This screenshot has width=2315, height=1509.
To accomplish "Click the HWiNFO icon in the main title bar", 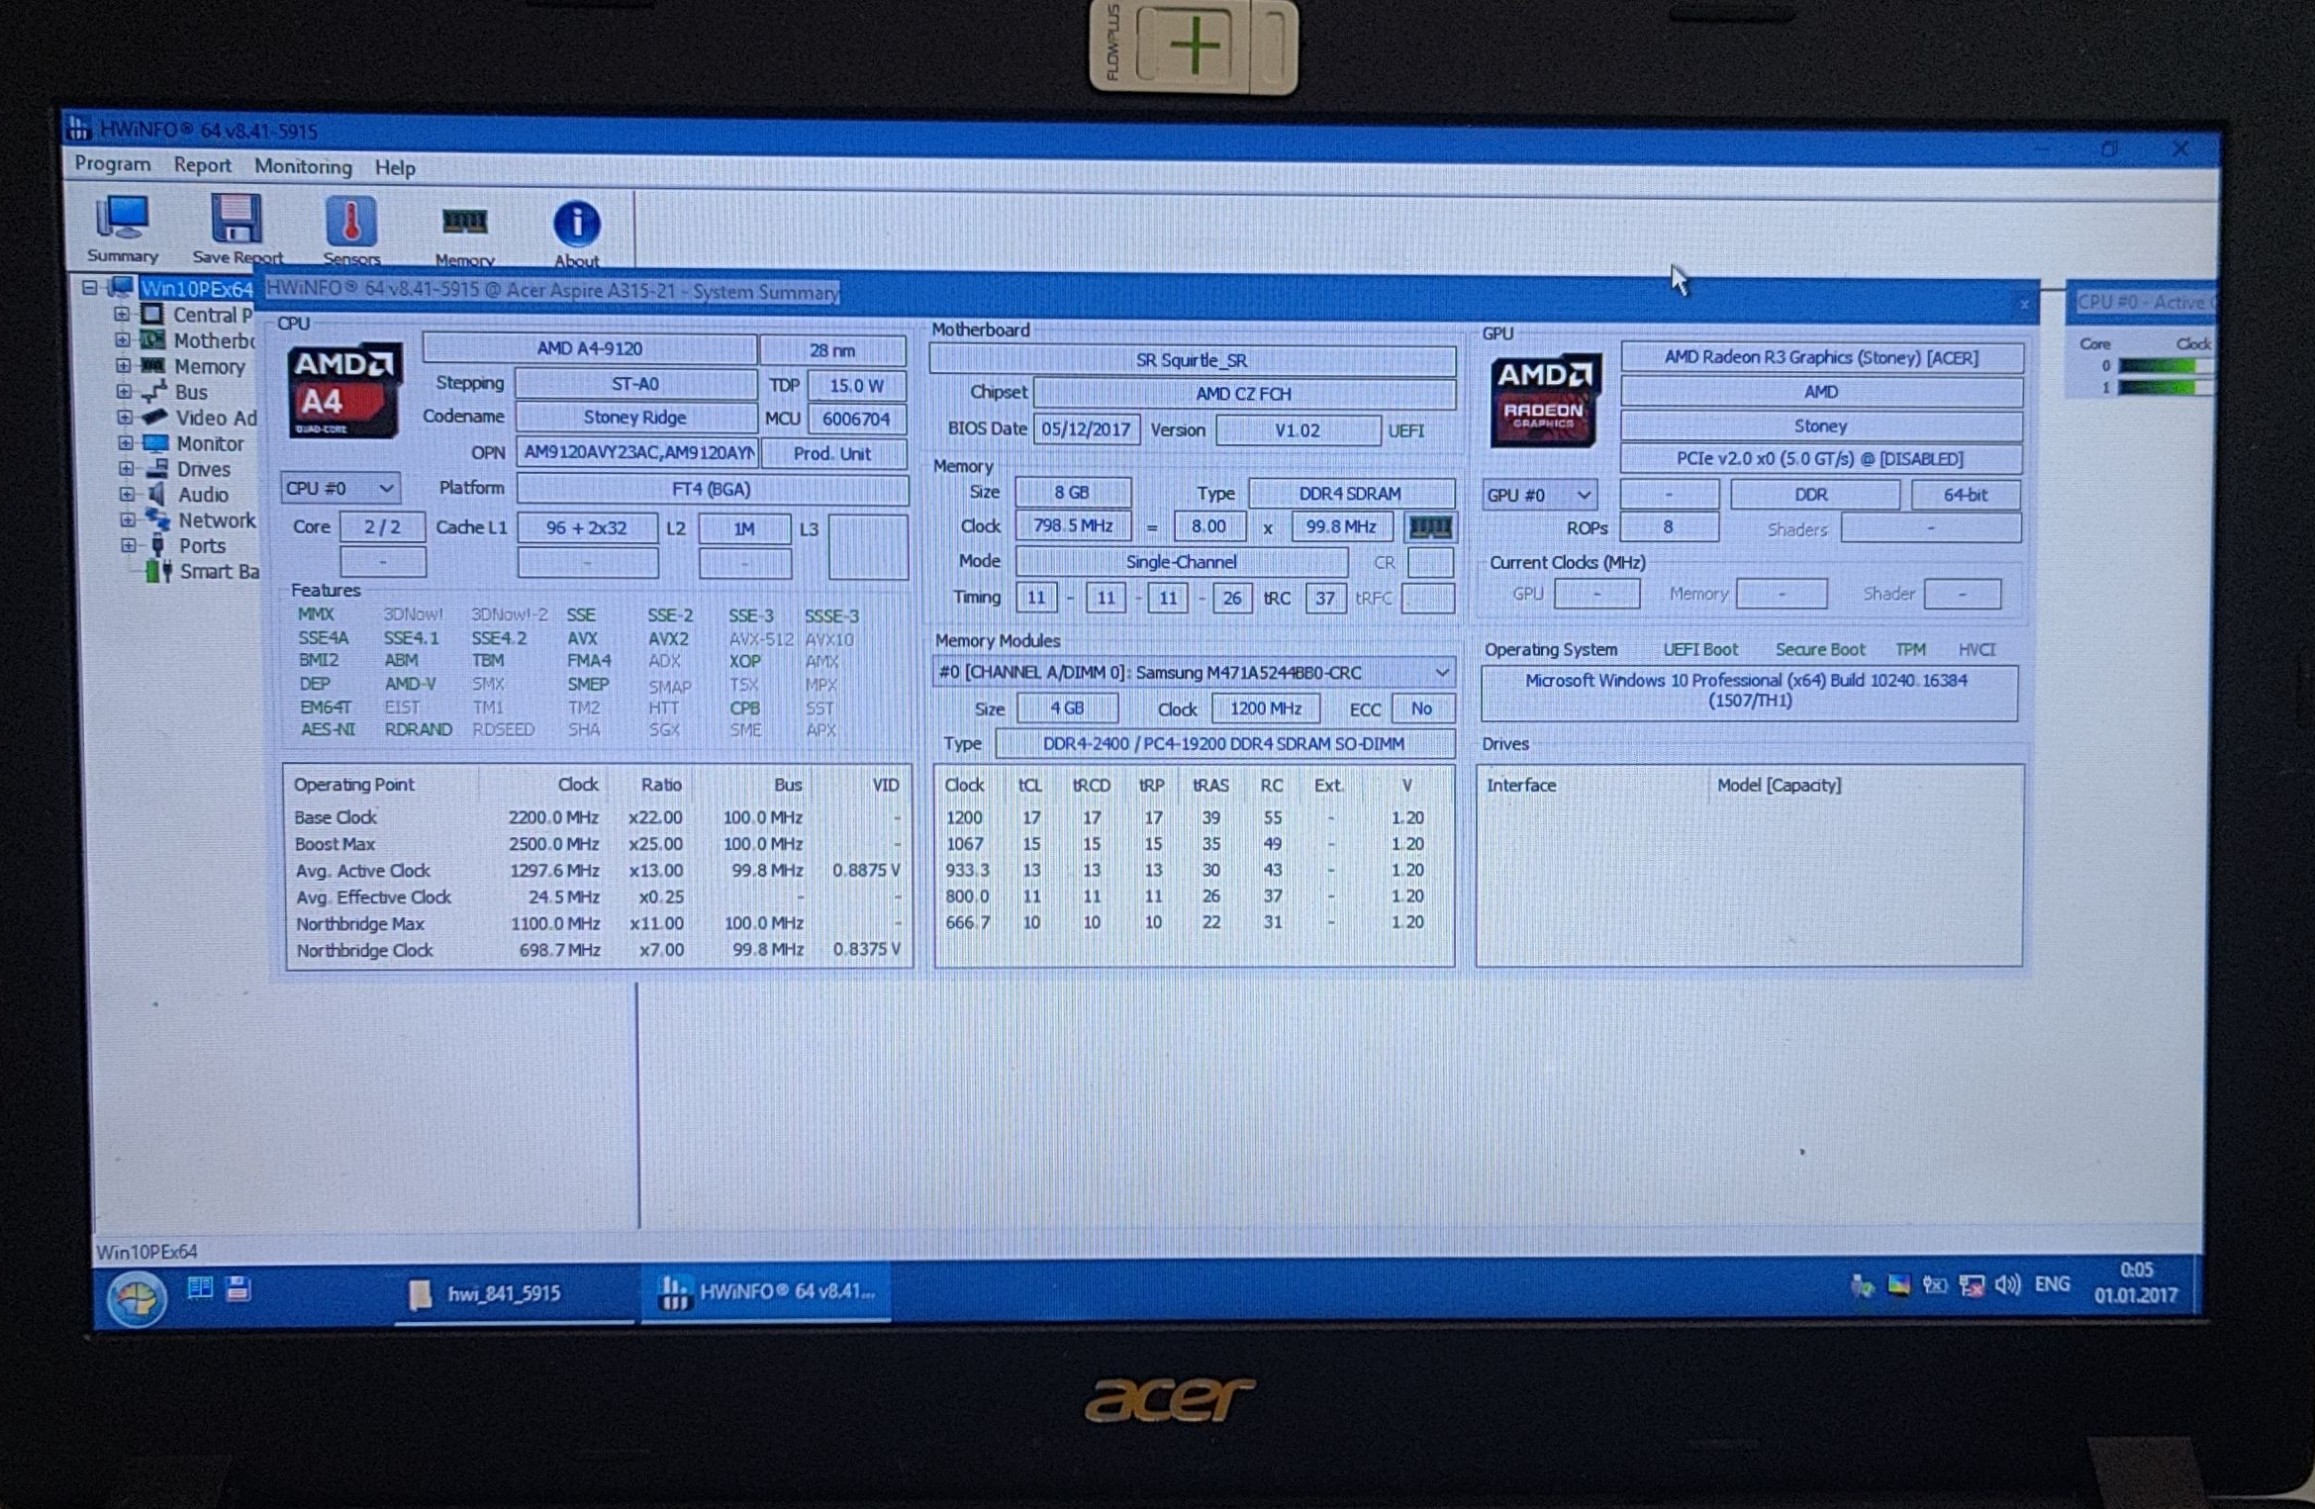I will (78, 129).
